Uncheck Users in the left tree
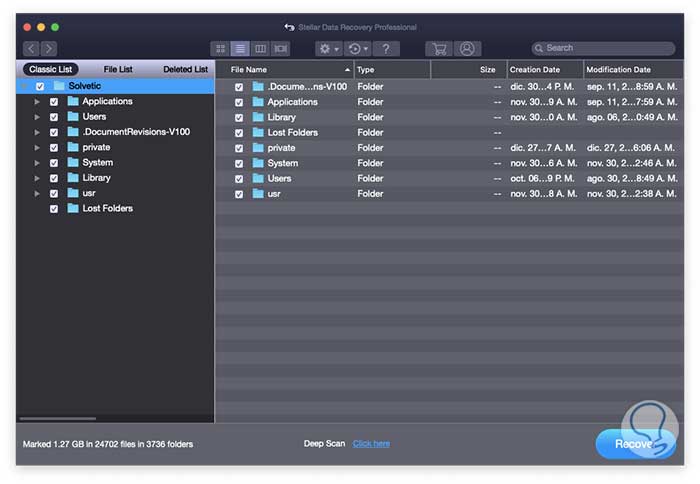 pyautogui.click(x=54, y=117)
